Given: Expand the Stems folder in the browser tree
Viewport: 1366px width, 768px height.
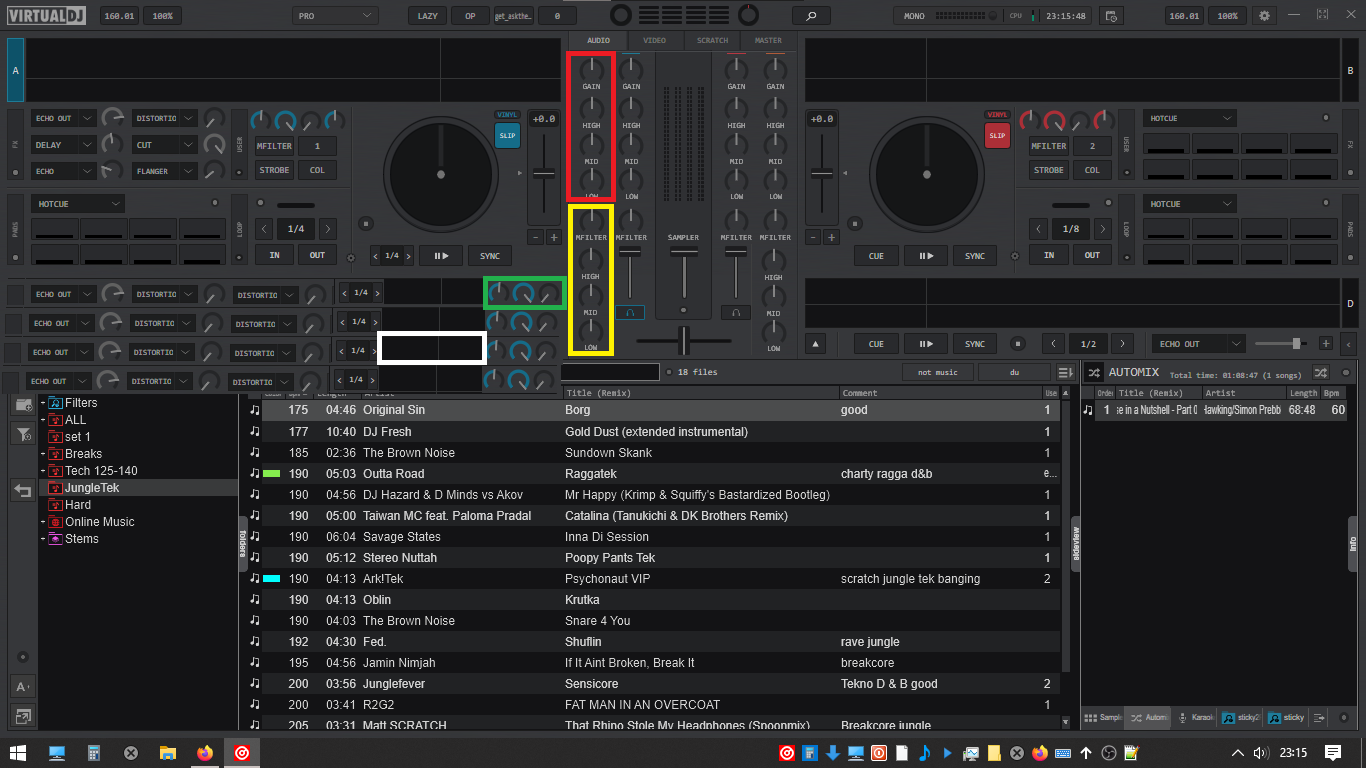Looking at the screenshot, I should click(43, 539).
